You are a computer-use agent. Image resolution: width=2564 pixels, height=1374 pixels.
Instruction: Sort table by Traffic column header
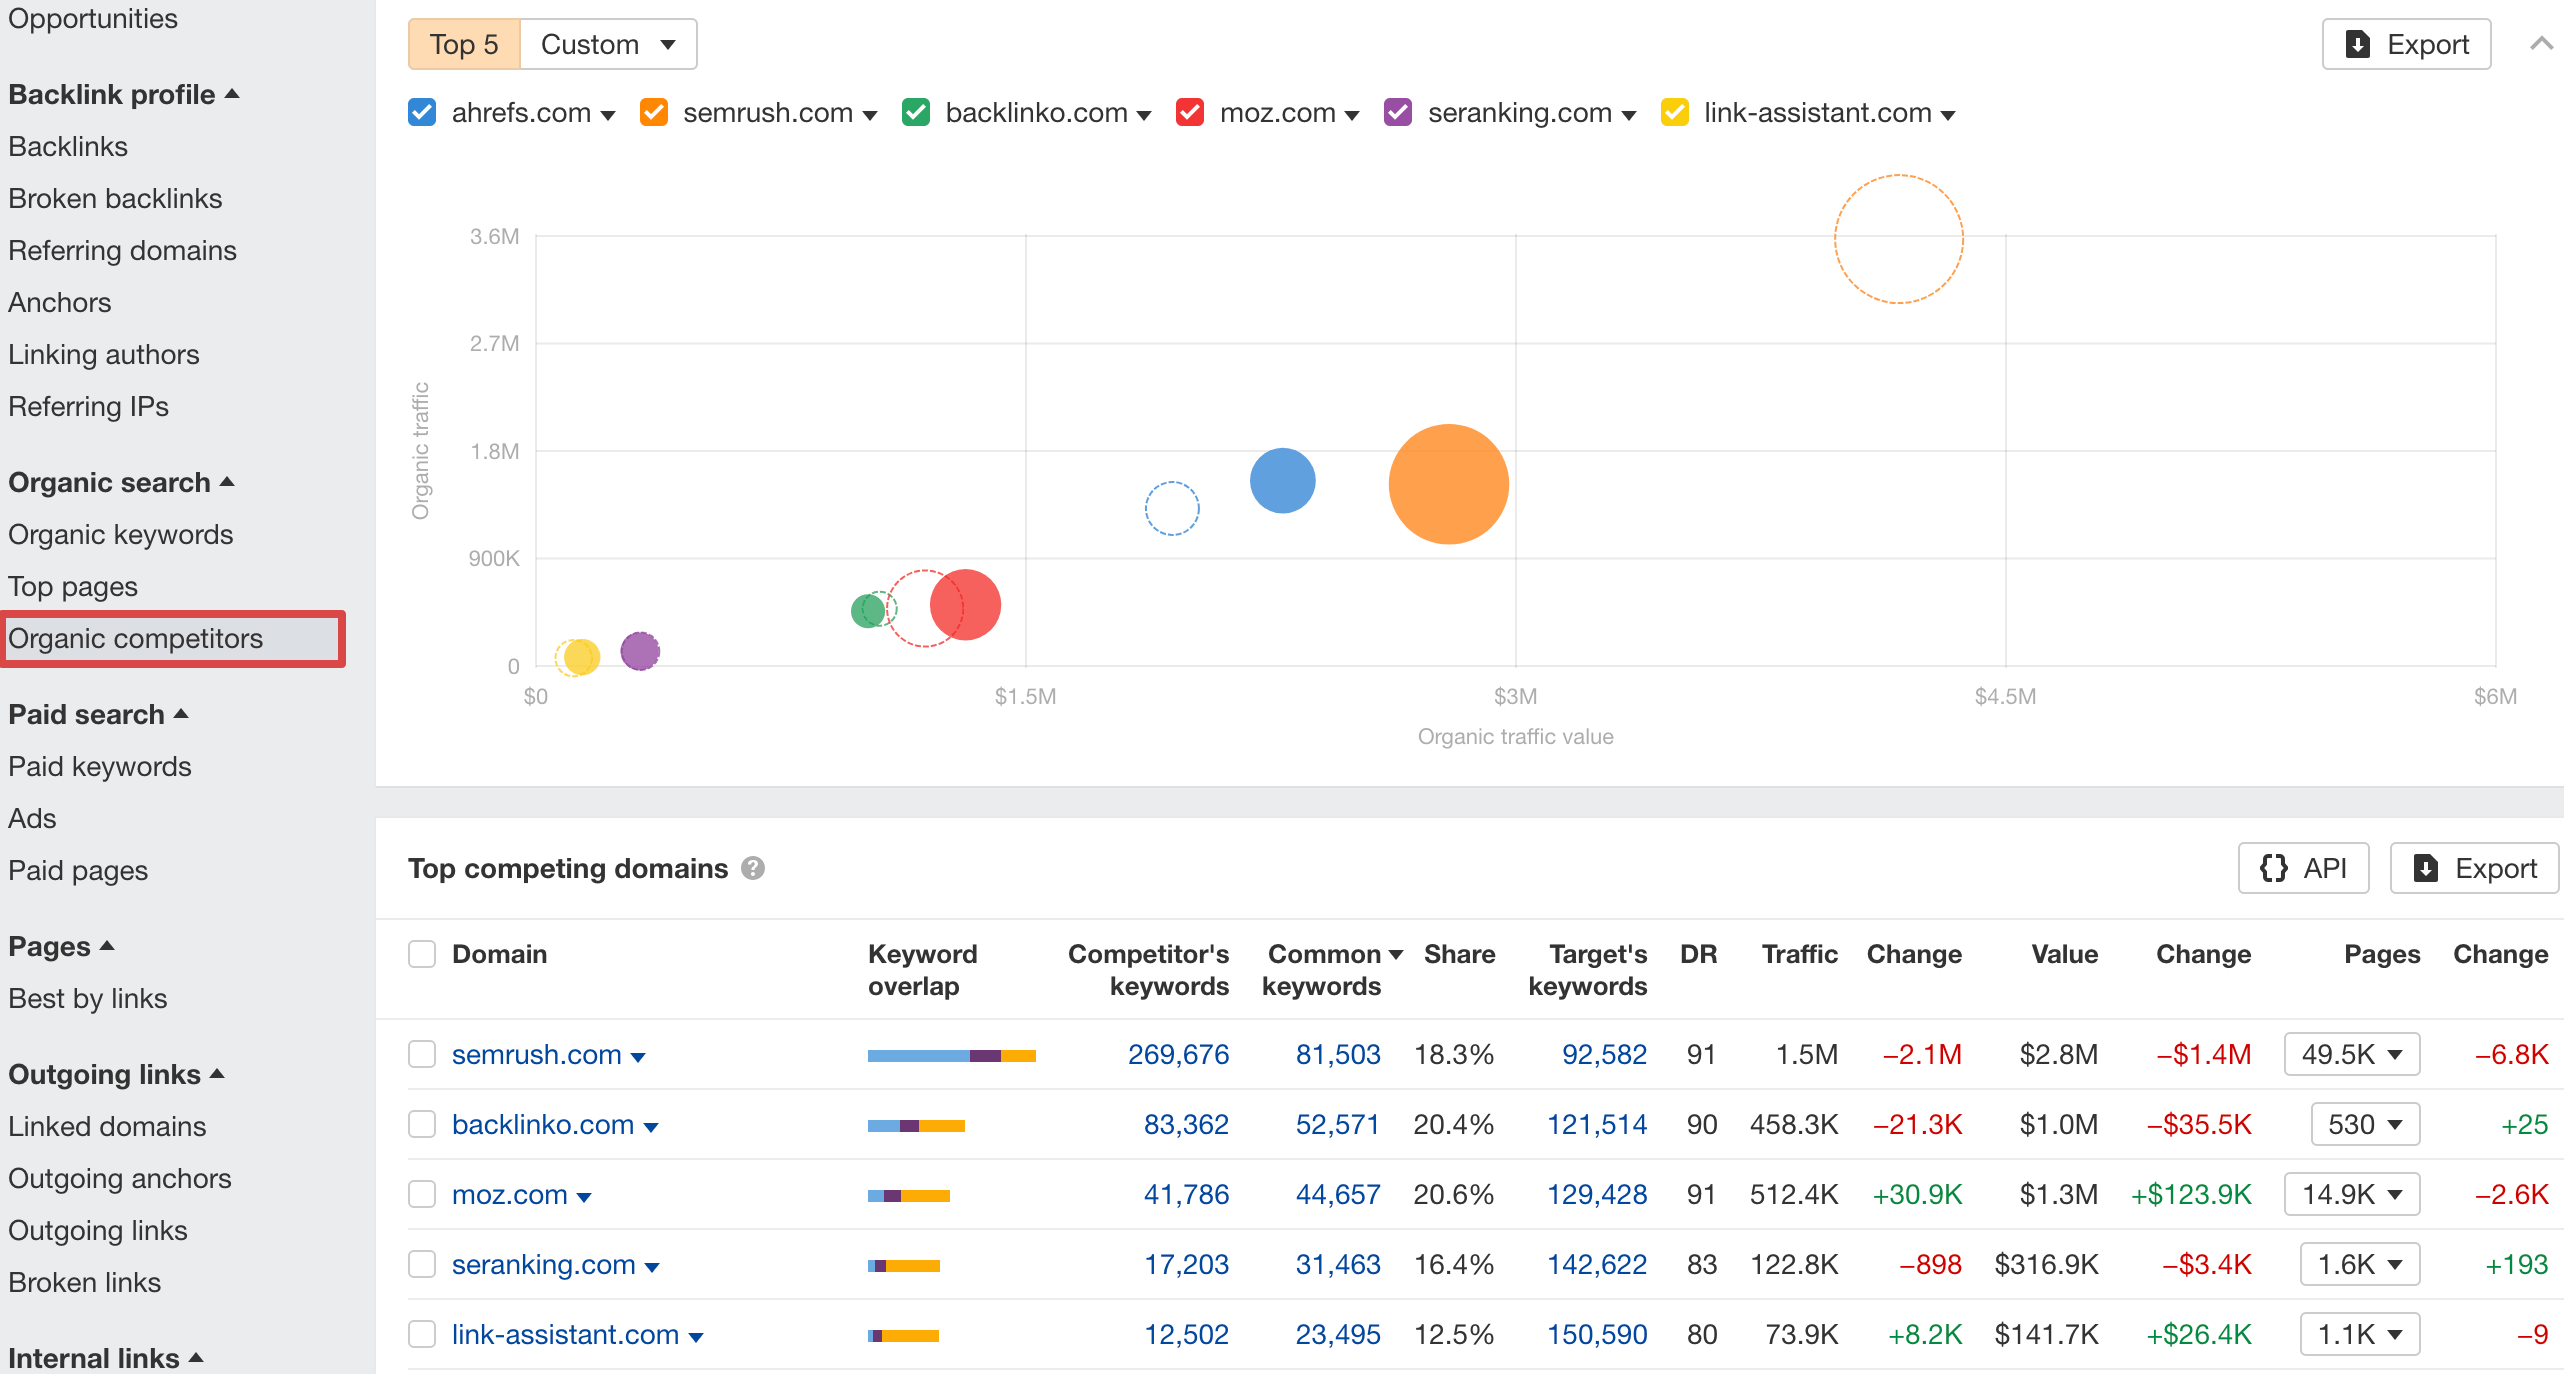1799,954
